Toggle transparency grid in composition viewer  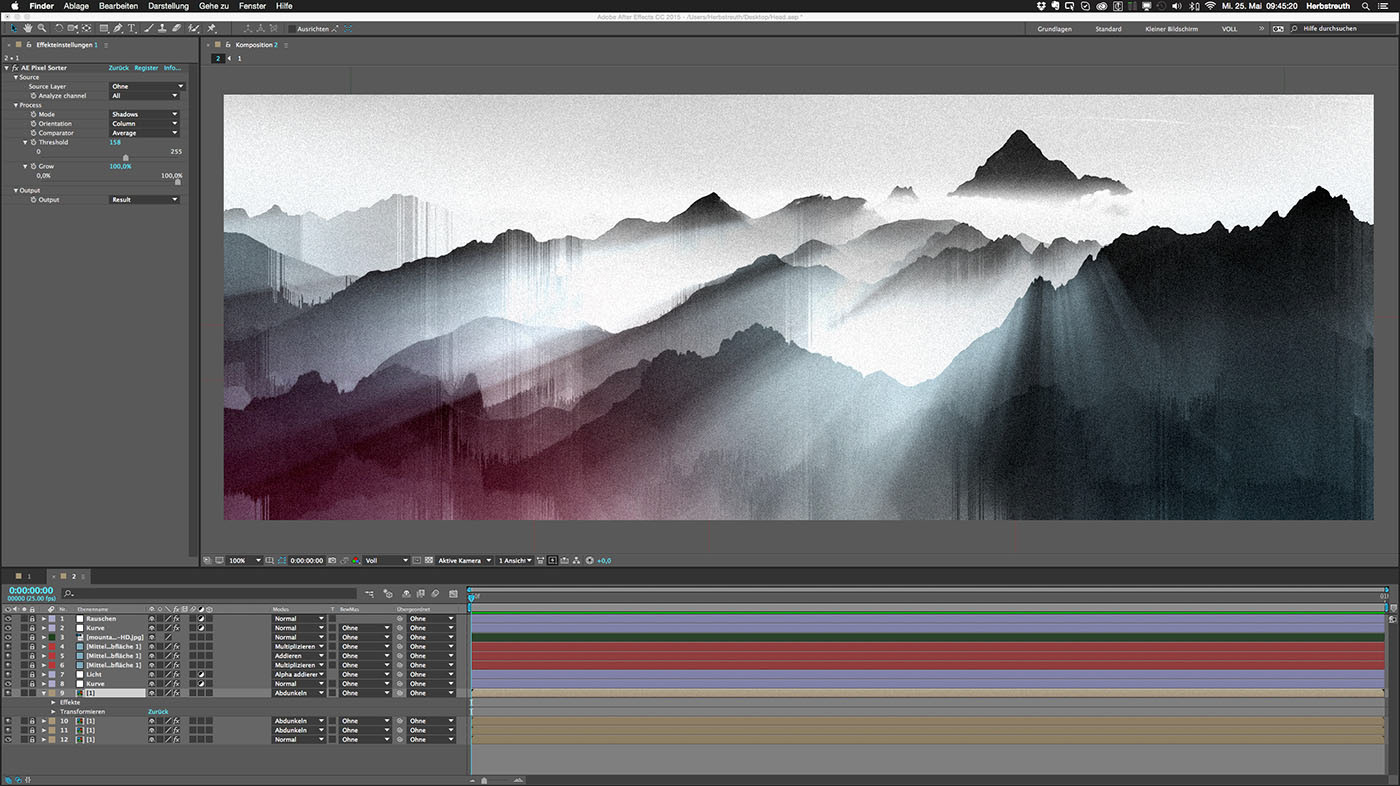tap(429, 560)
